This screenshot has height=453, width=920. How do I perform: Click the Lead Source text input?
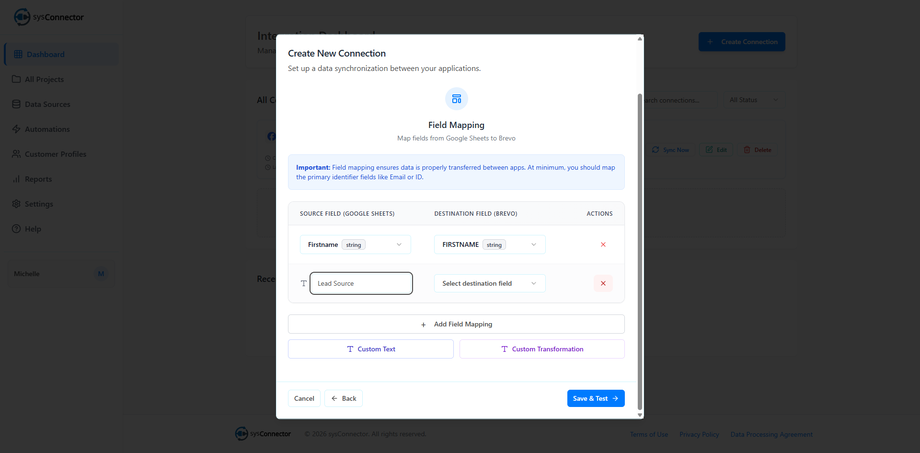(361, 284)
